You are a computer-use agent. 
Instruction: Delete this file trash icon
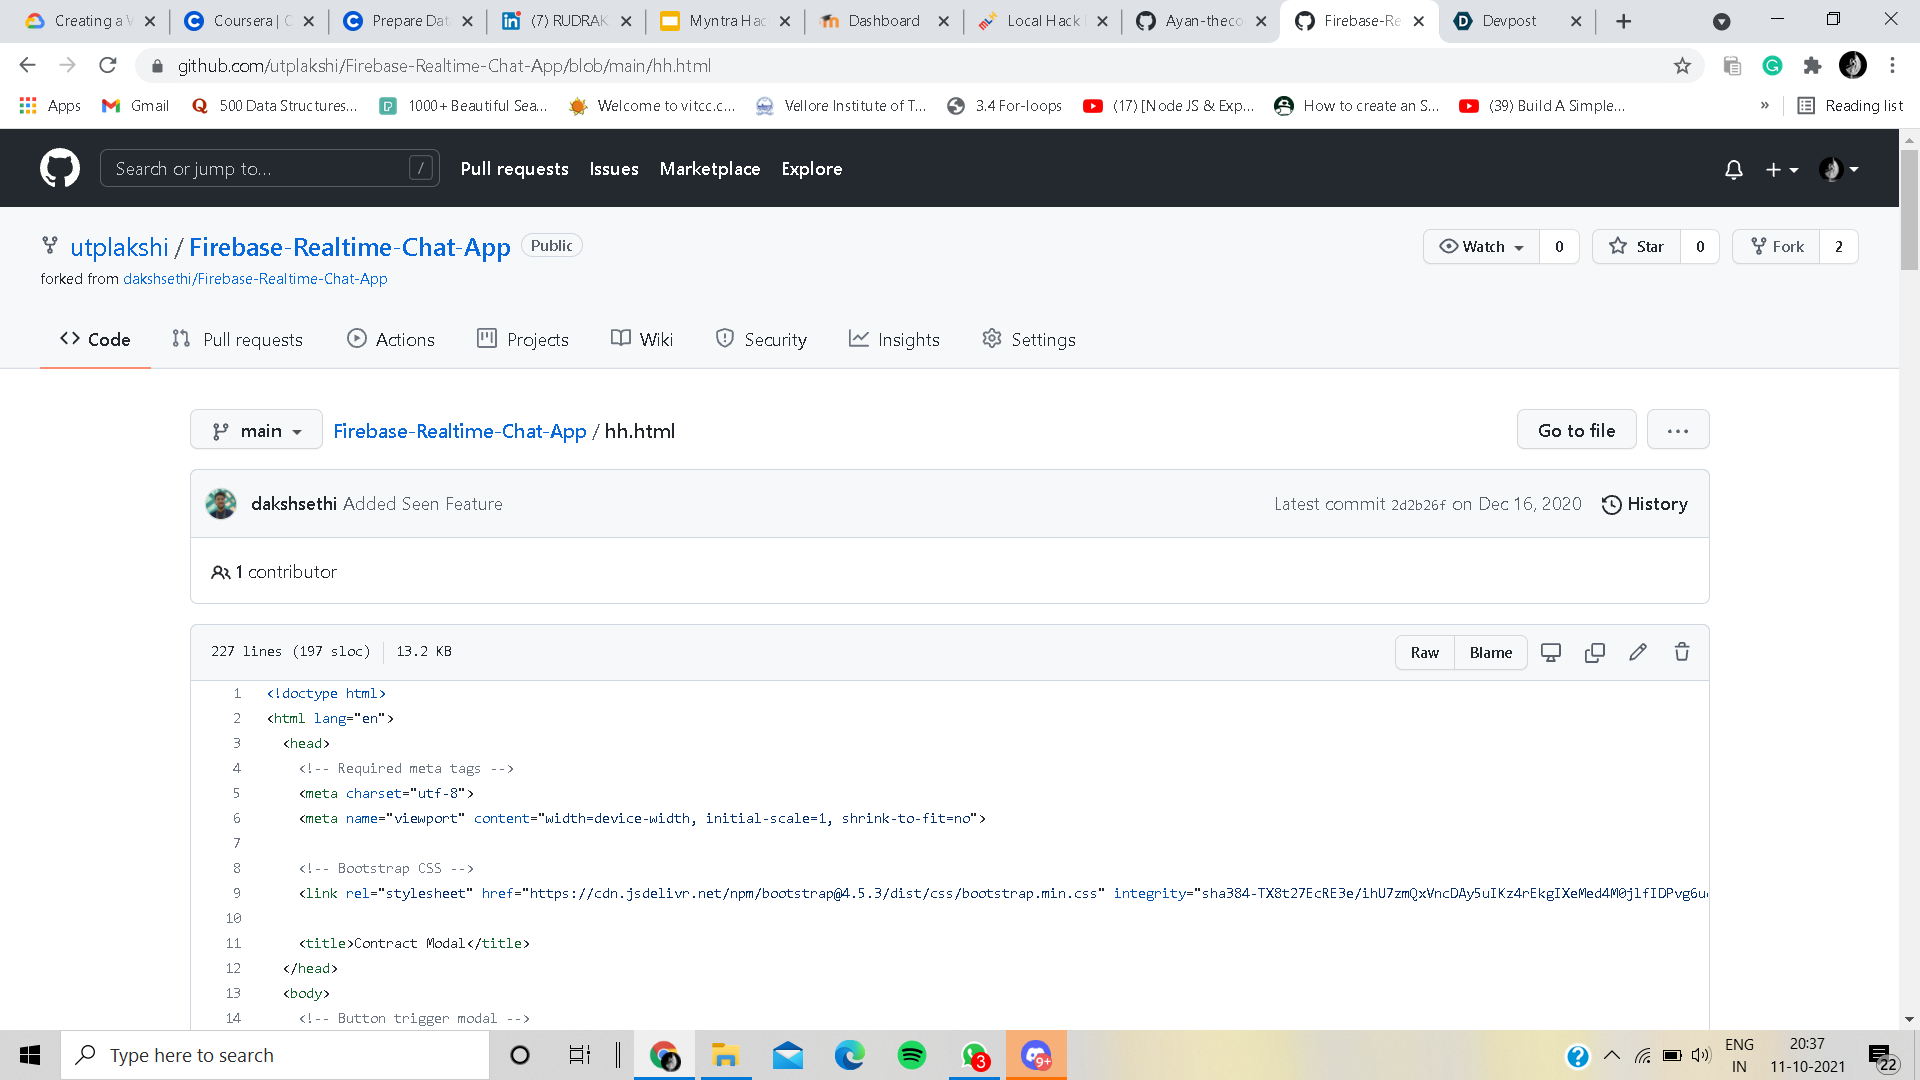point(1682,652)
